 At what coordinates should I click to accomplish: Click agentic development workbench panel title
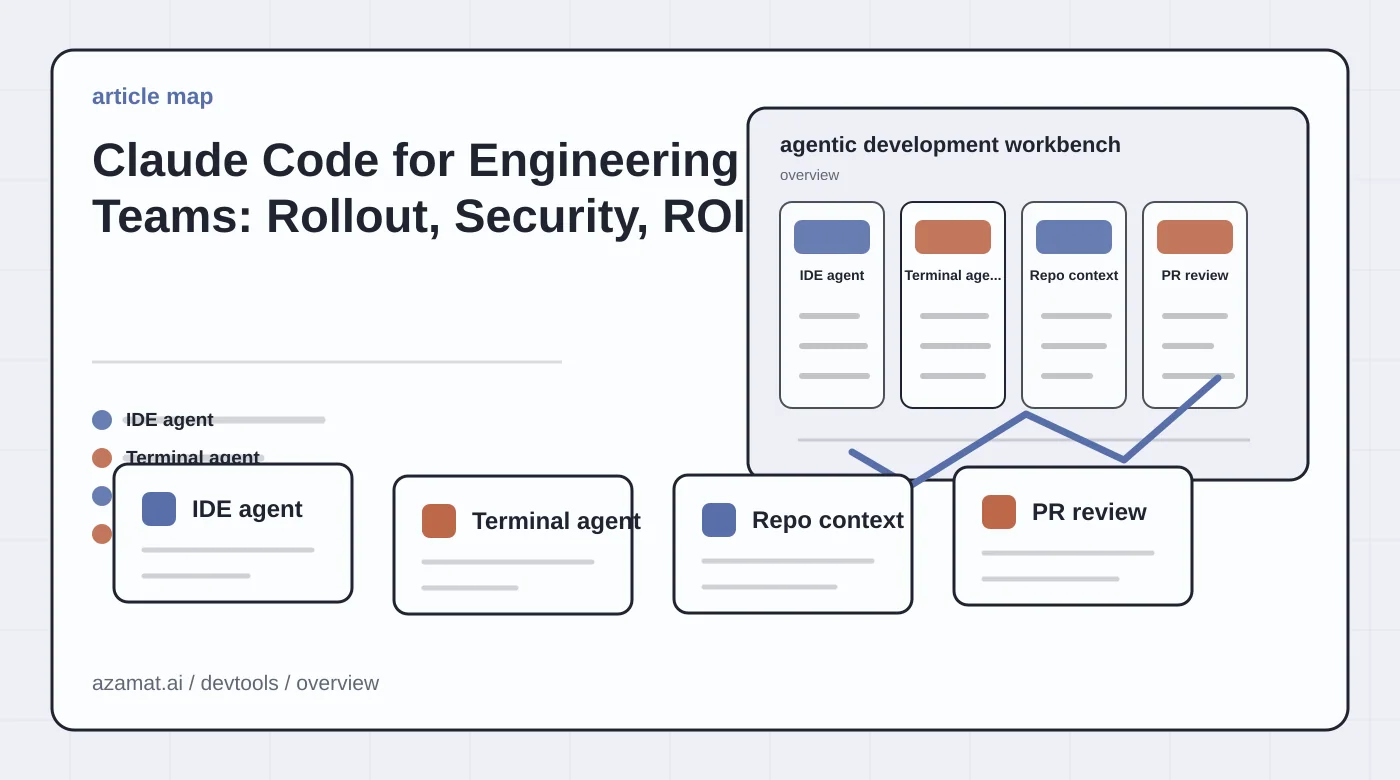[950, 145]
